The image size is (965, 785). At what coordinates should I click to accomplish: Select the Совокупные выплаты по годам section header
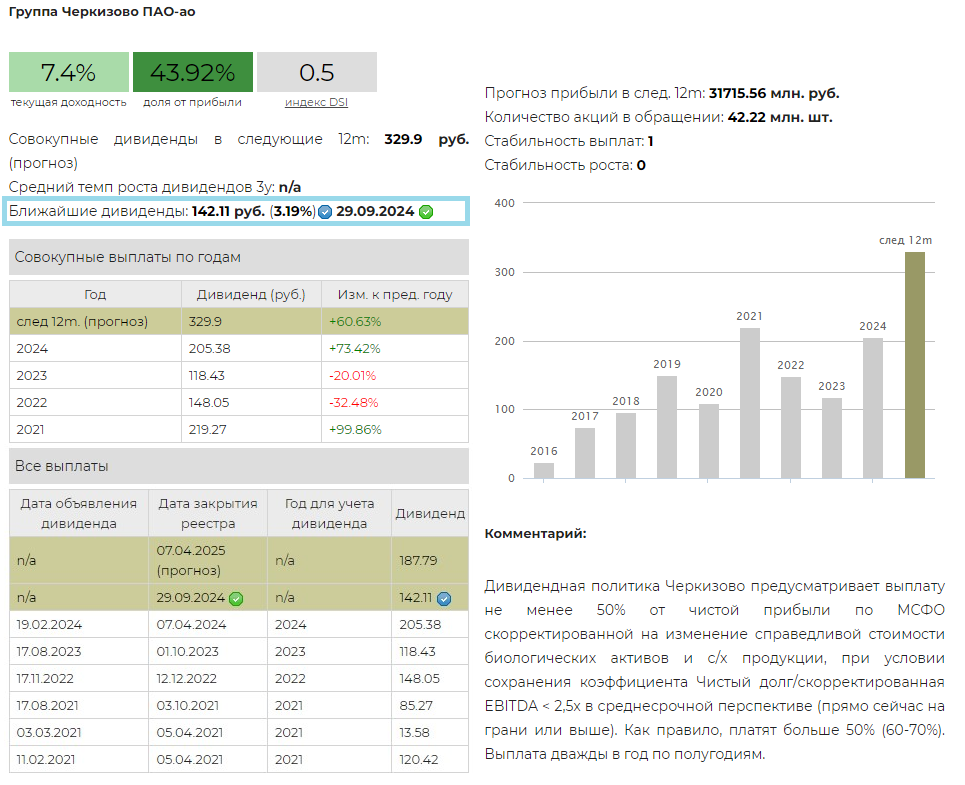[x=238, y=257]
